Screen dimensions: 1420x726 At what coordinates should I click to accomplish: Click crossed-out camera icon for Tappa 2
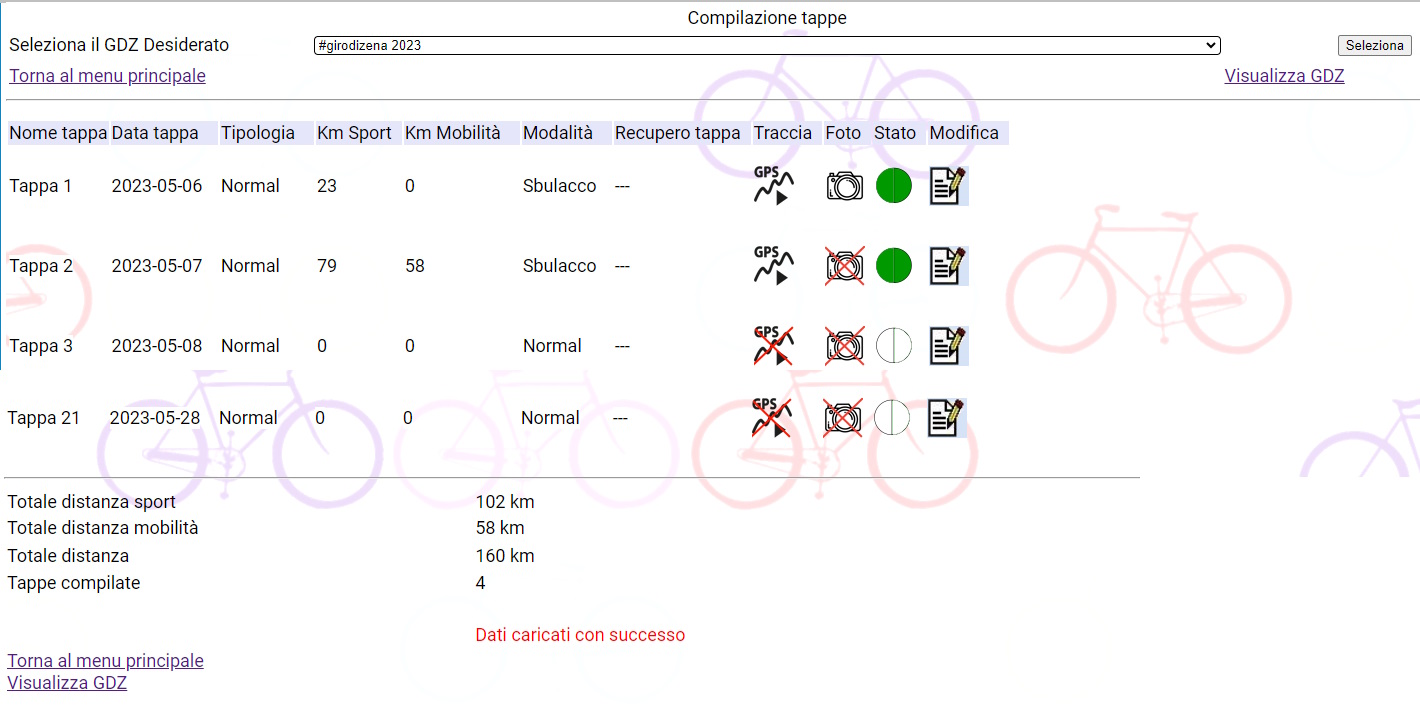pyautogui.click(x=844, y=266)
